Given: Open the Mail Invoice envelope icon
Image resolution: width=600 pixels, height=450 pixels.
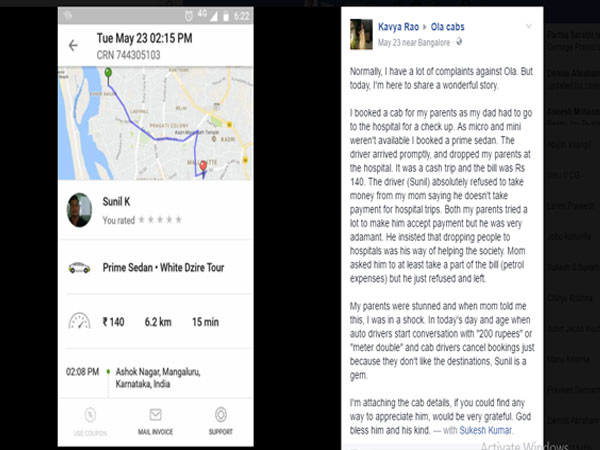Looking at the screenshot, I should point(155,414).
